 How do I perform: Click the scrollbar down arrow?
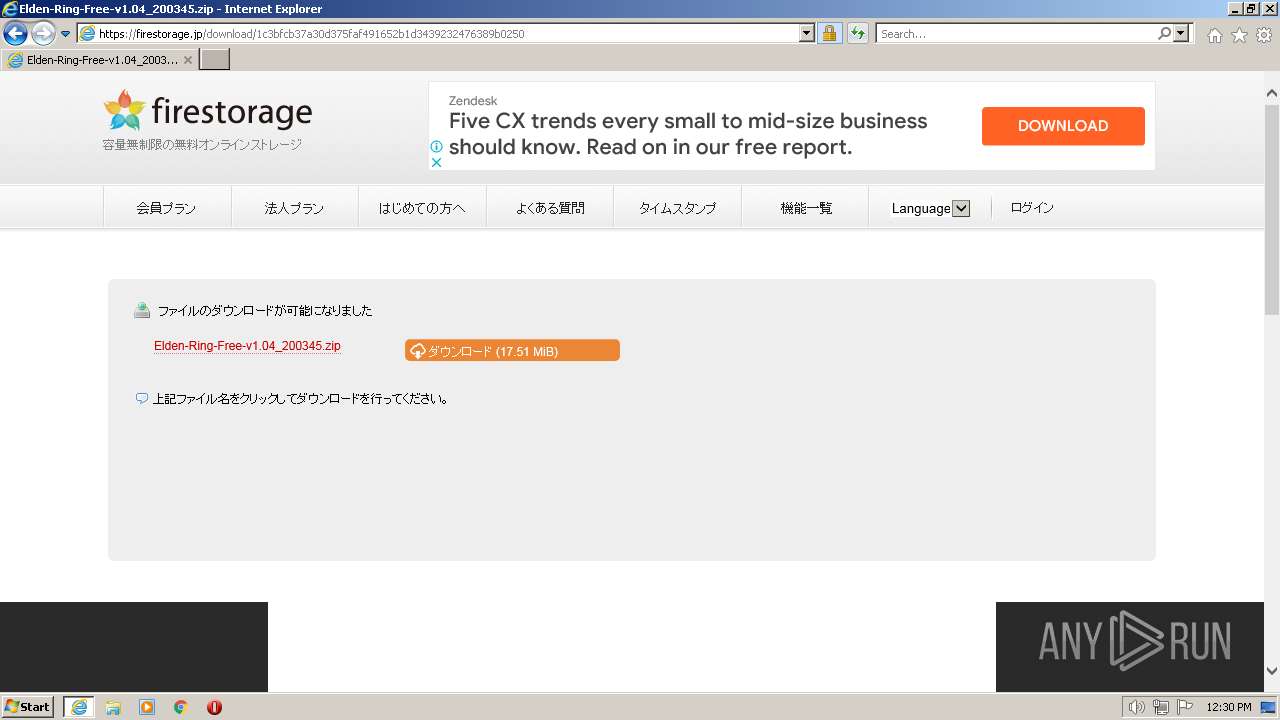pyautogui.click(x=1272, y=671)
